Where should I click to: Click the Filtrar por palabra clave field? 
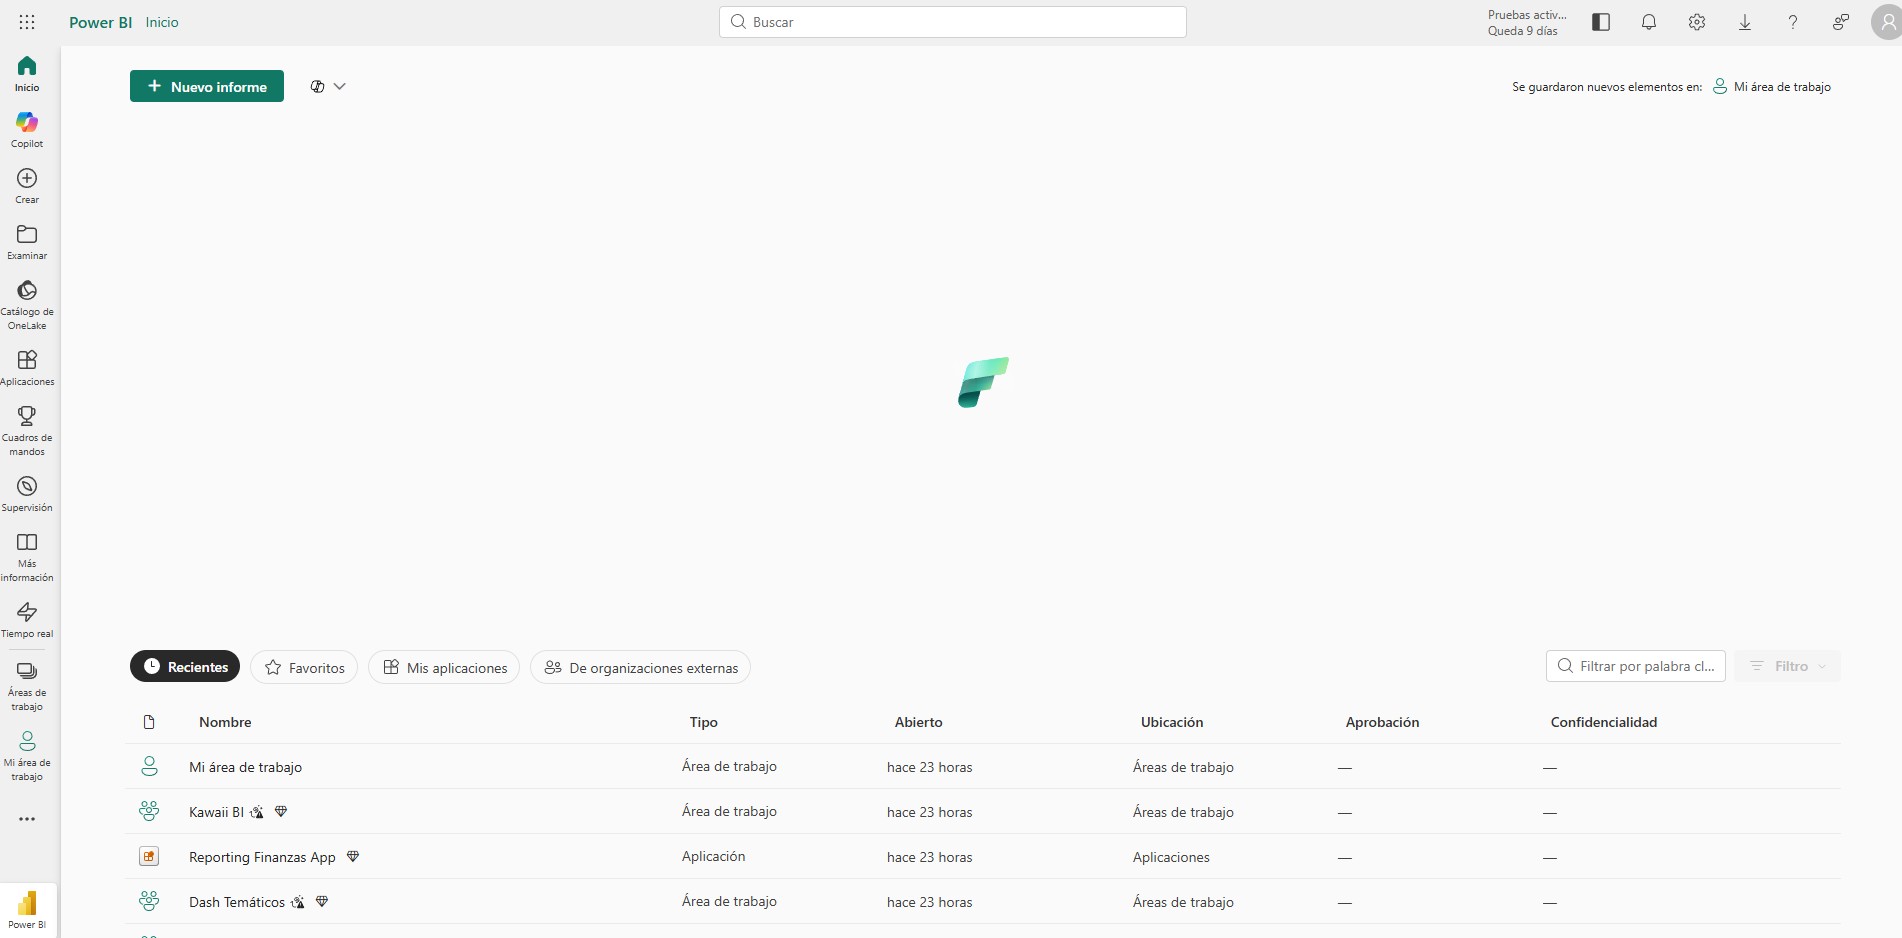(1636, 666)
